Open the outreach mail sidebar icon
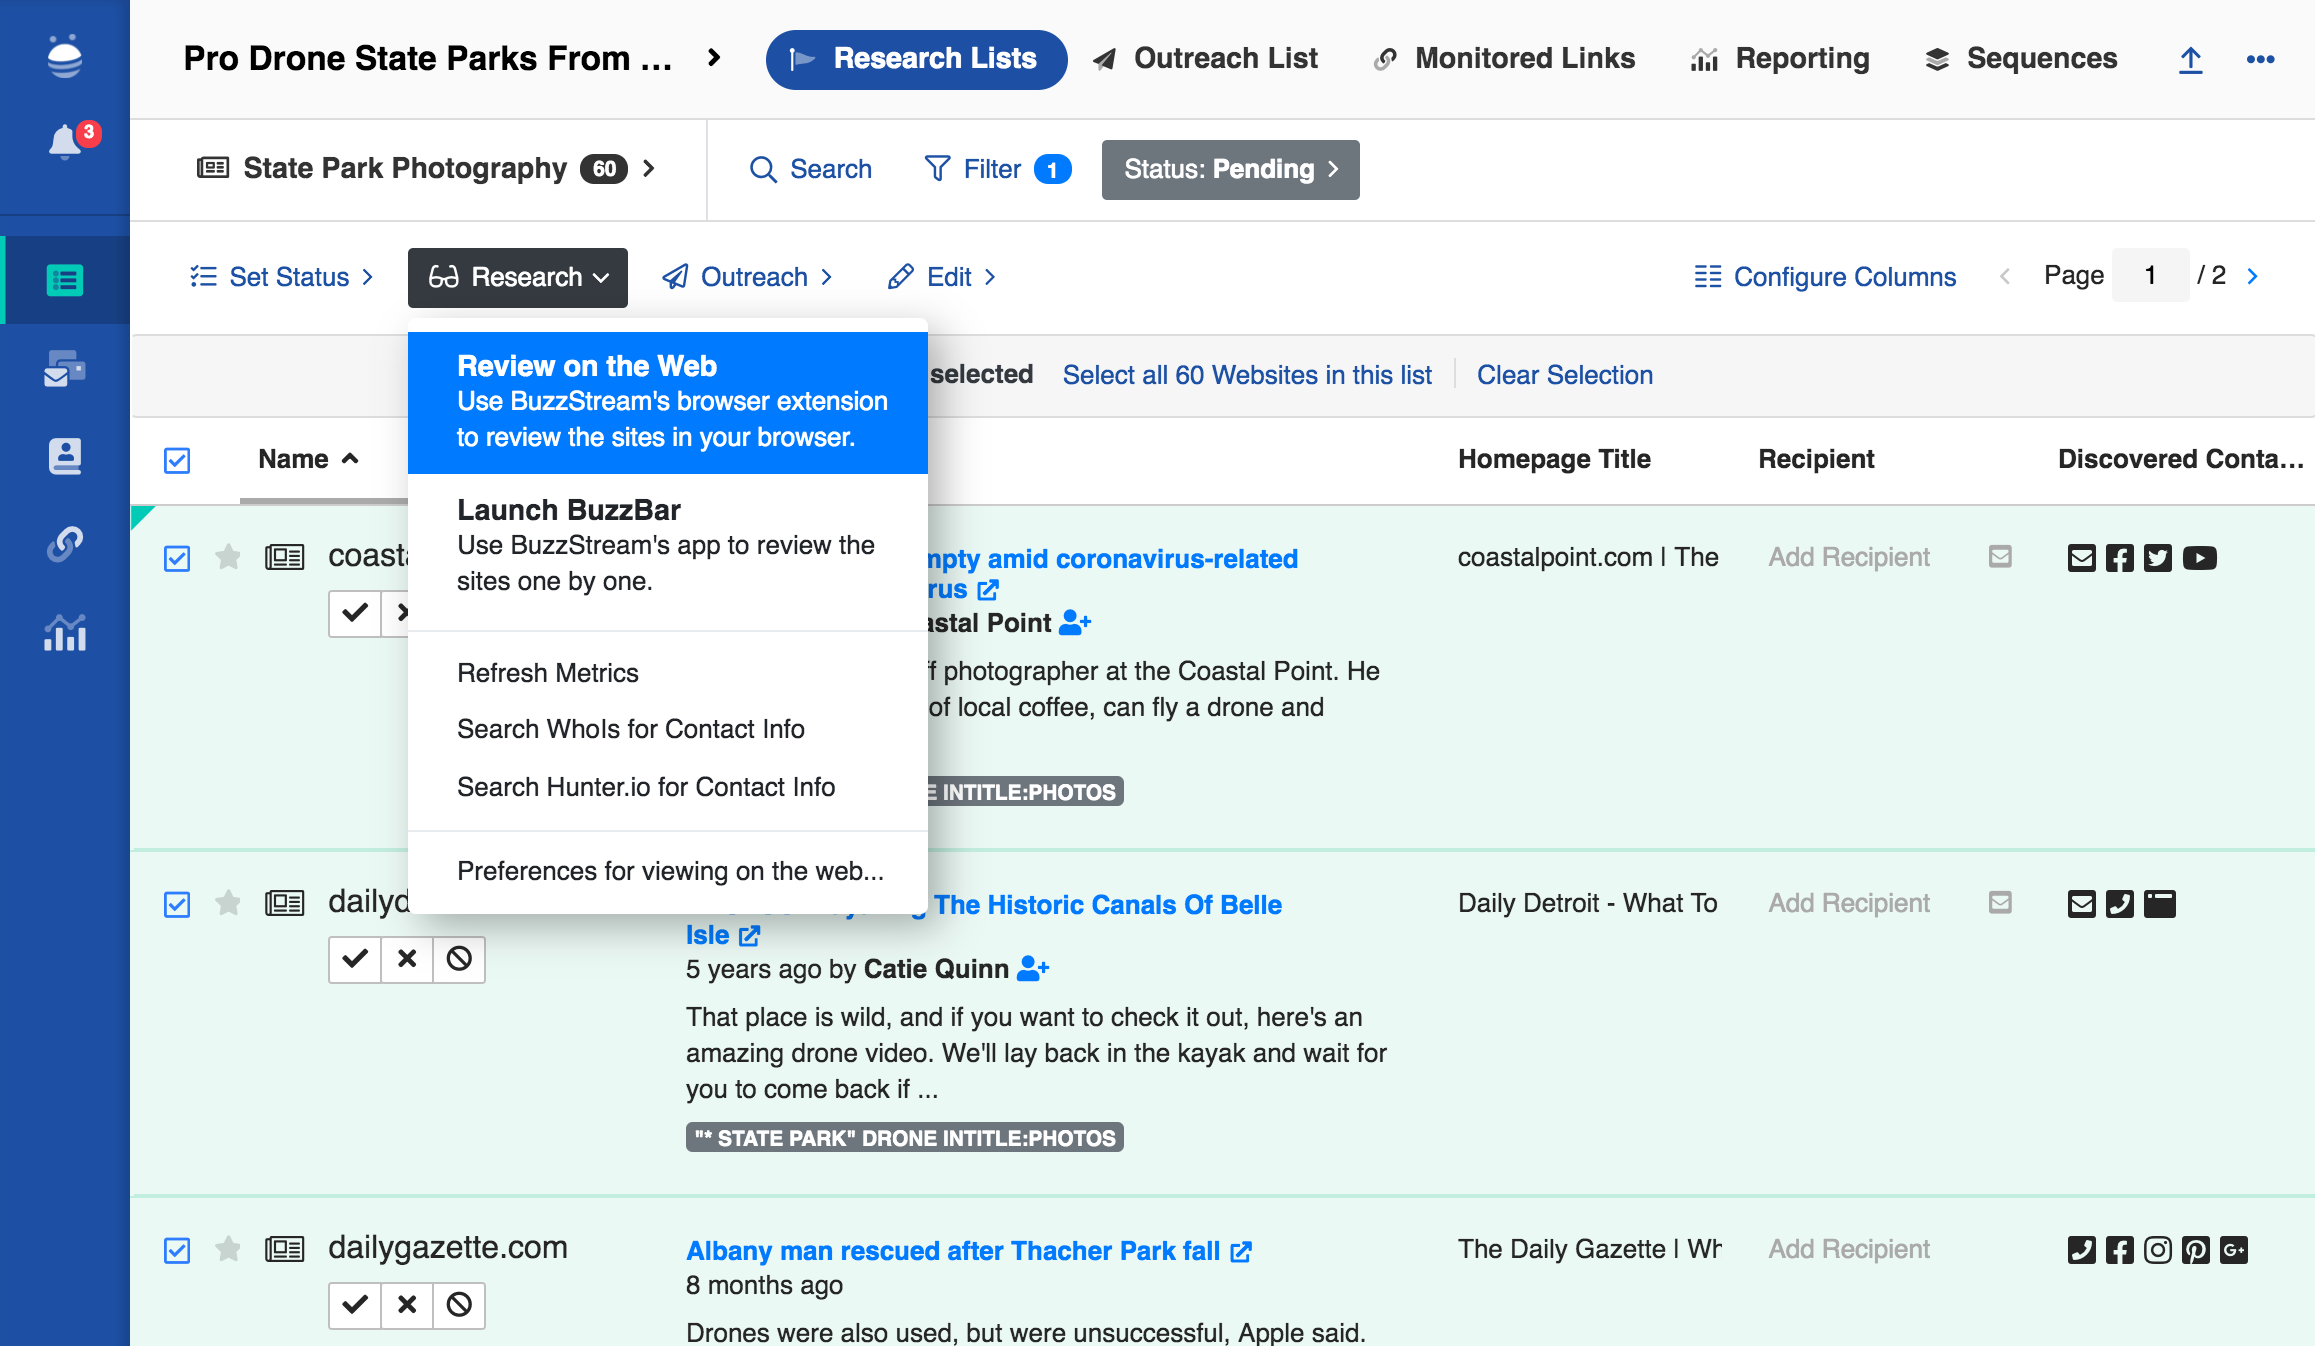 [x=65, y=368]
